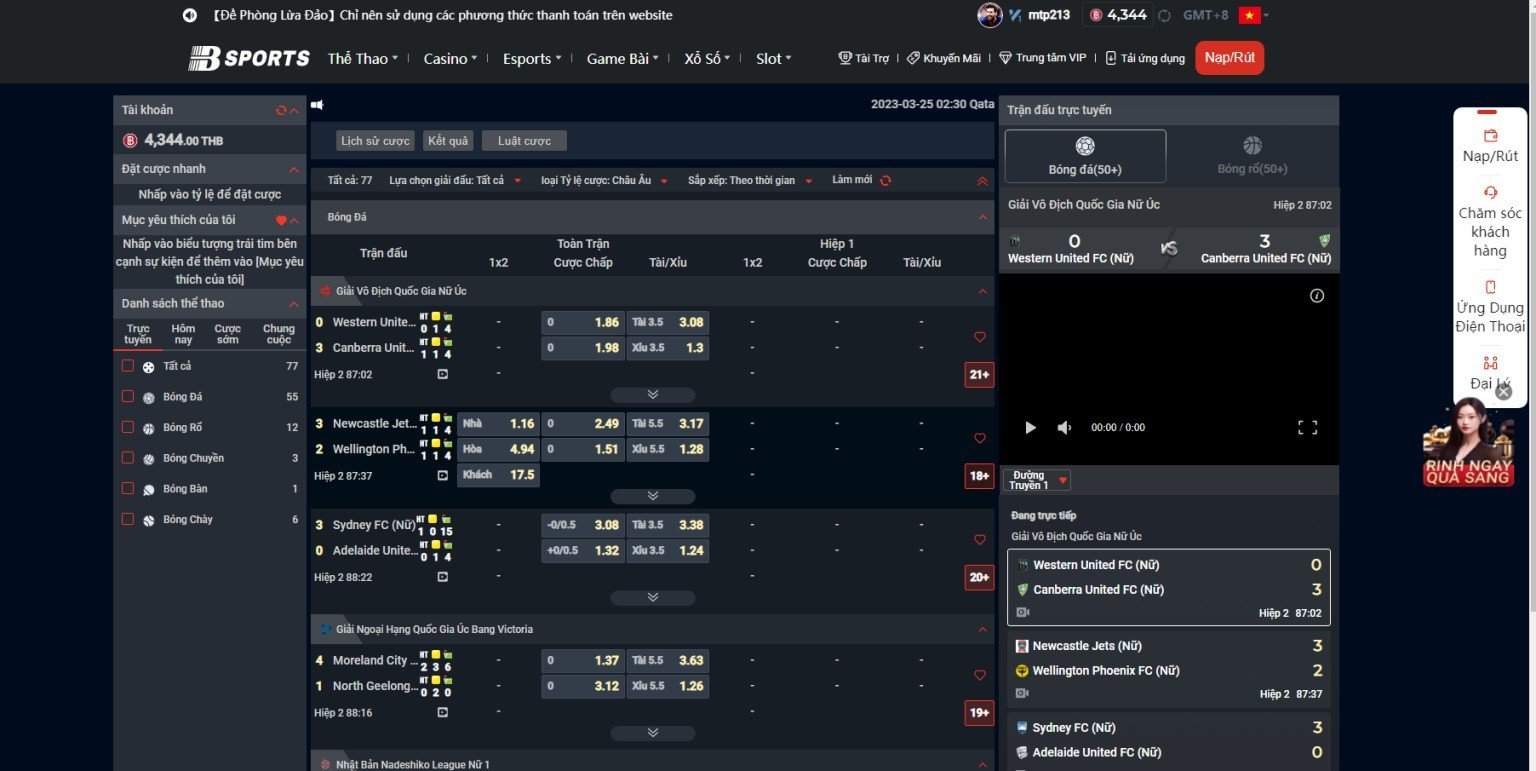1536x771 pixels.
Task: Switch to the Cược sớm tab
Action: point(228,334)
